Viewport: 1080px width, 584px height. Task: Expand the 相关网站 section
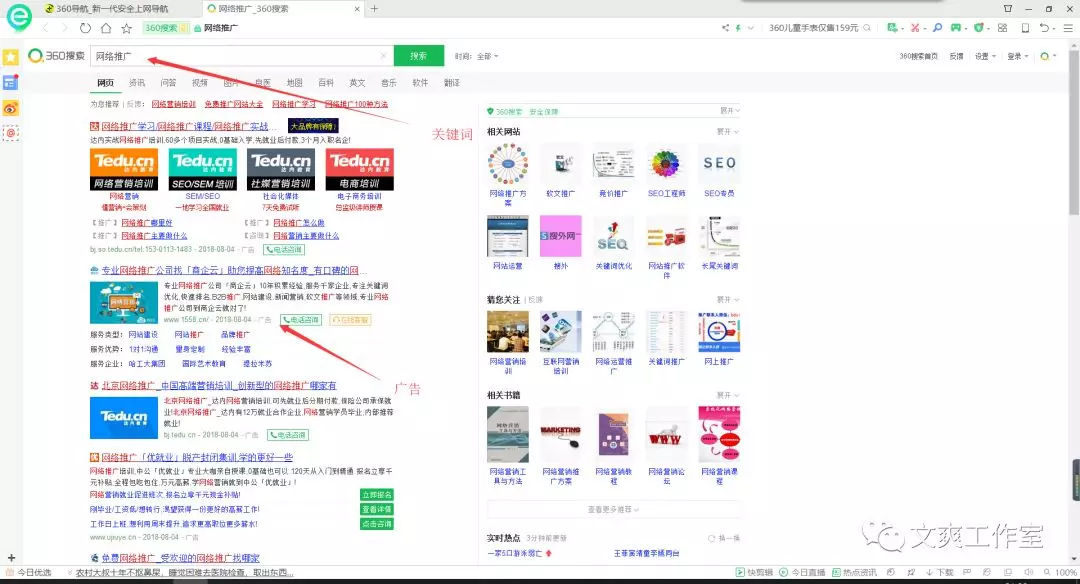[727, 131]
